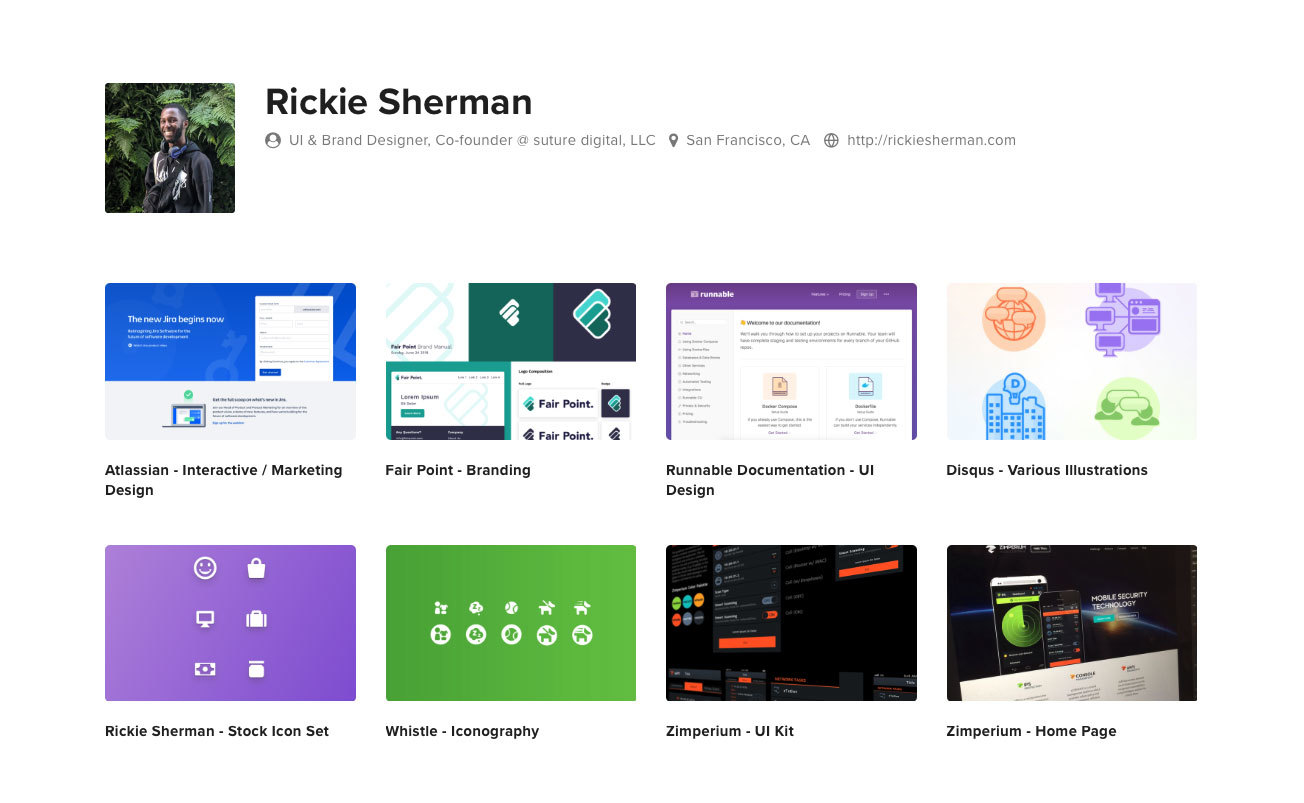Open the Fair Point branding thumbnail
This screenshot has width=1304, height=803.
tap(511, 361)
